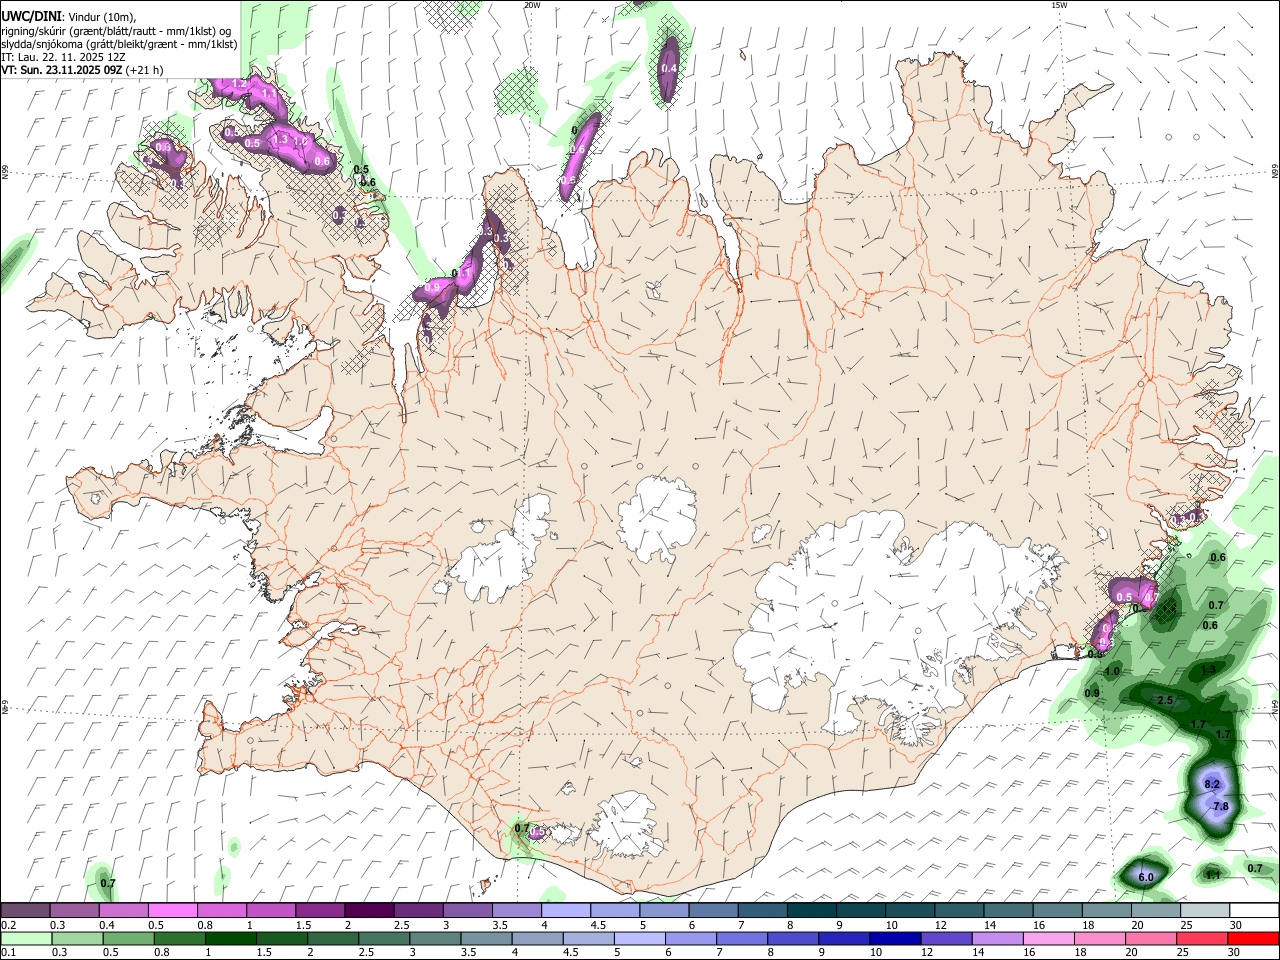Click the 7.8 precipitation value on the map

(1219, 807)
